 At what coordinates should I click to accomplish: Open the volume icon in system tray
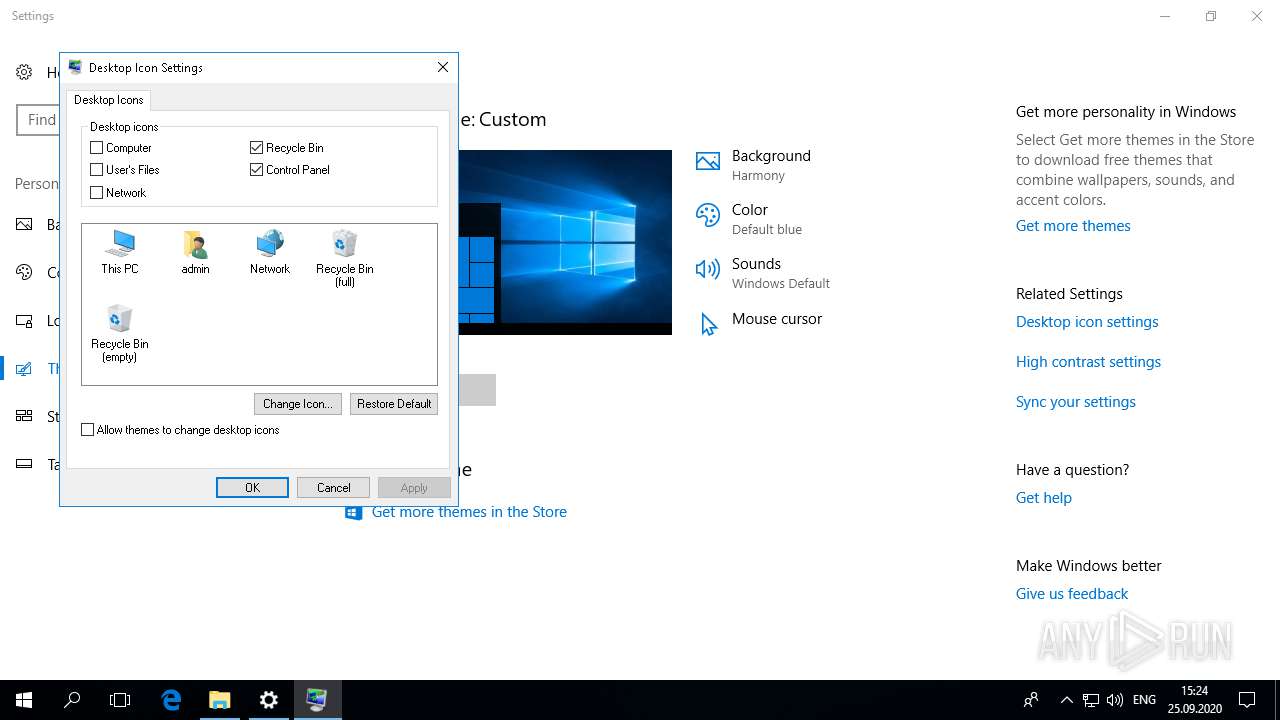[1115, 700]
